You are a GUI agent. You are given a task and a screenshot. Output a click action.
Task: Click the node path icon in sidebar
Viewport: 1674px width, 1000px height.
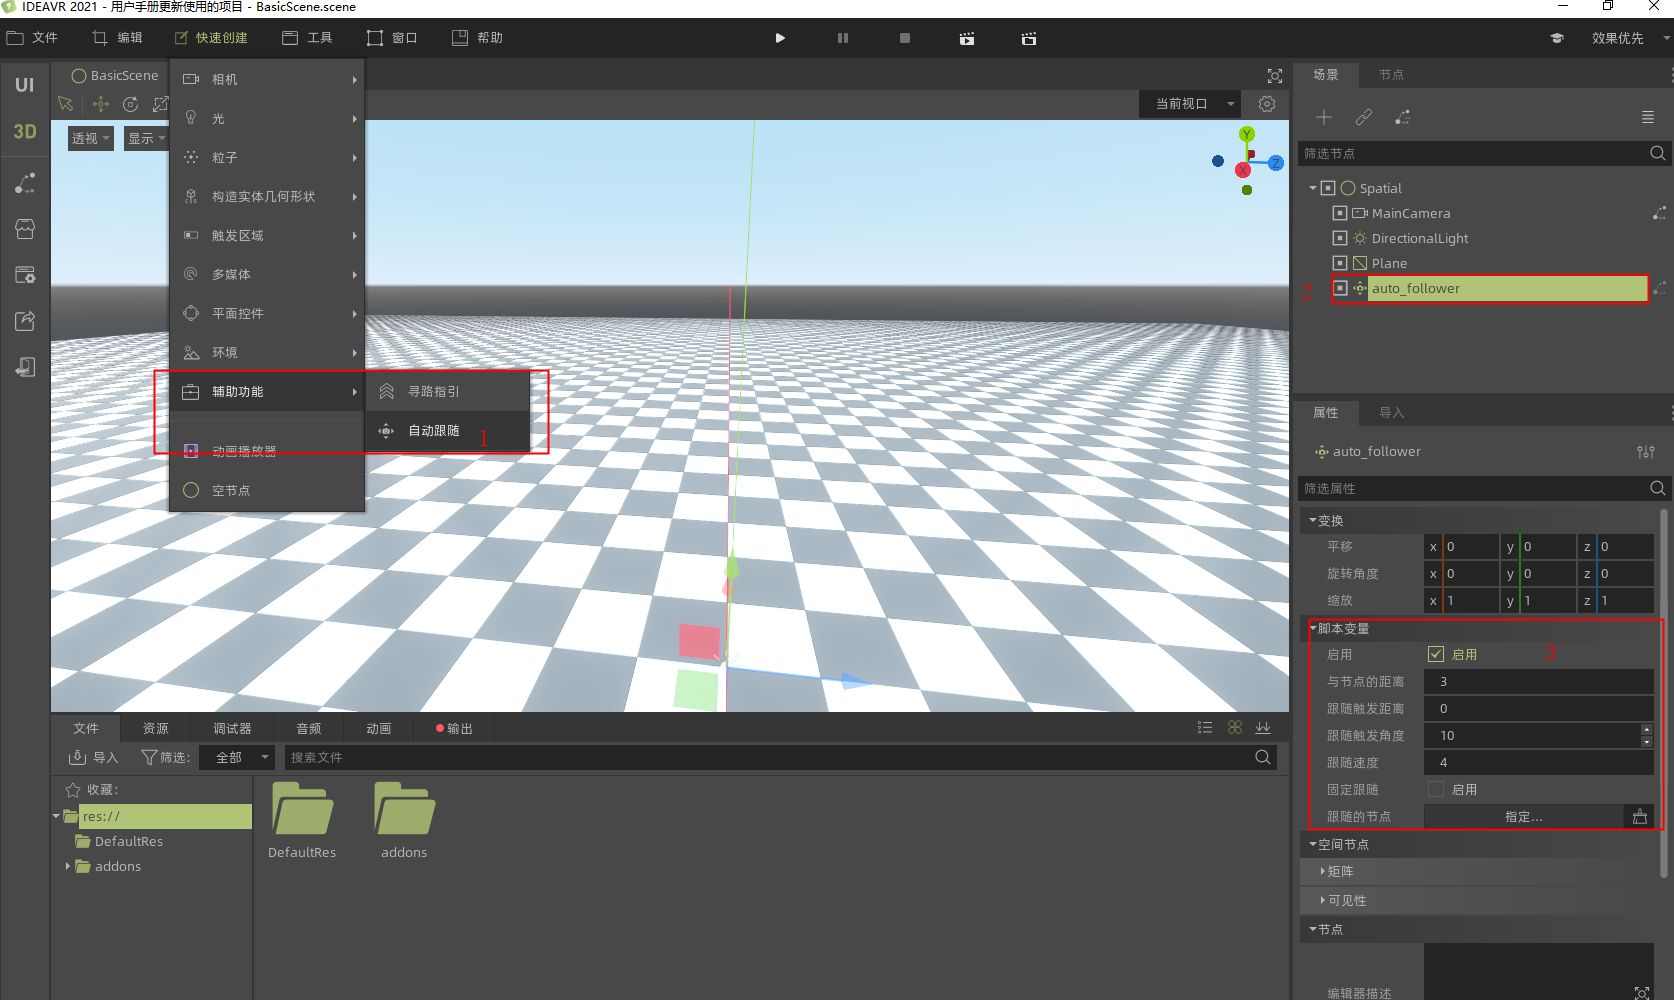point(25,184)
